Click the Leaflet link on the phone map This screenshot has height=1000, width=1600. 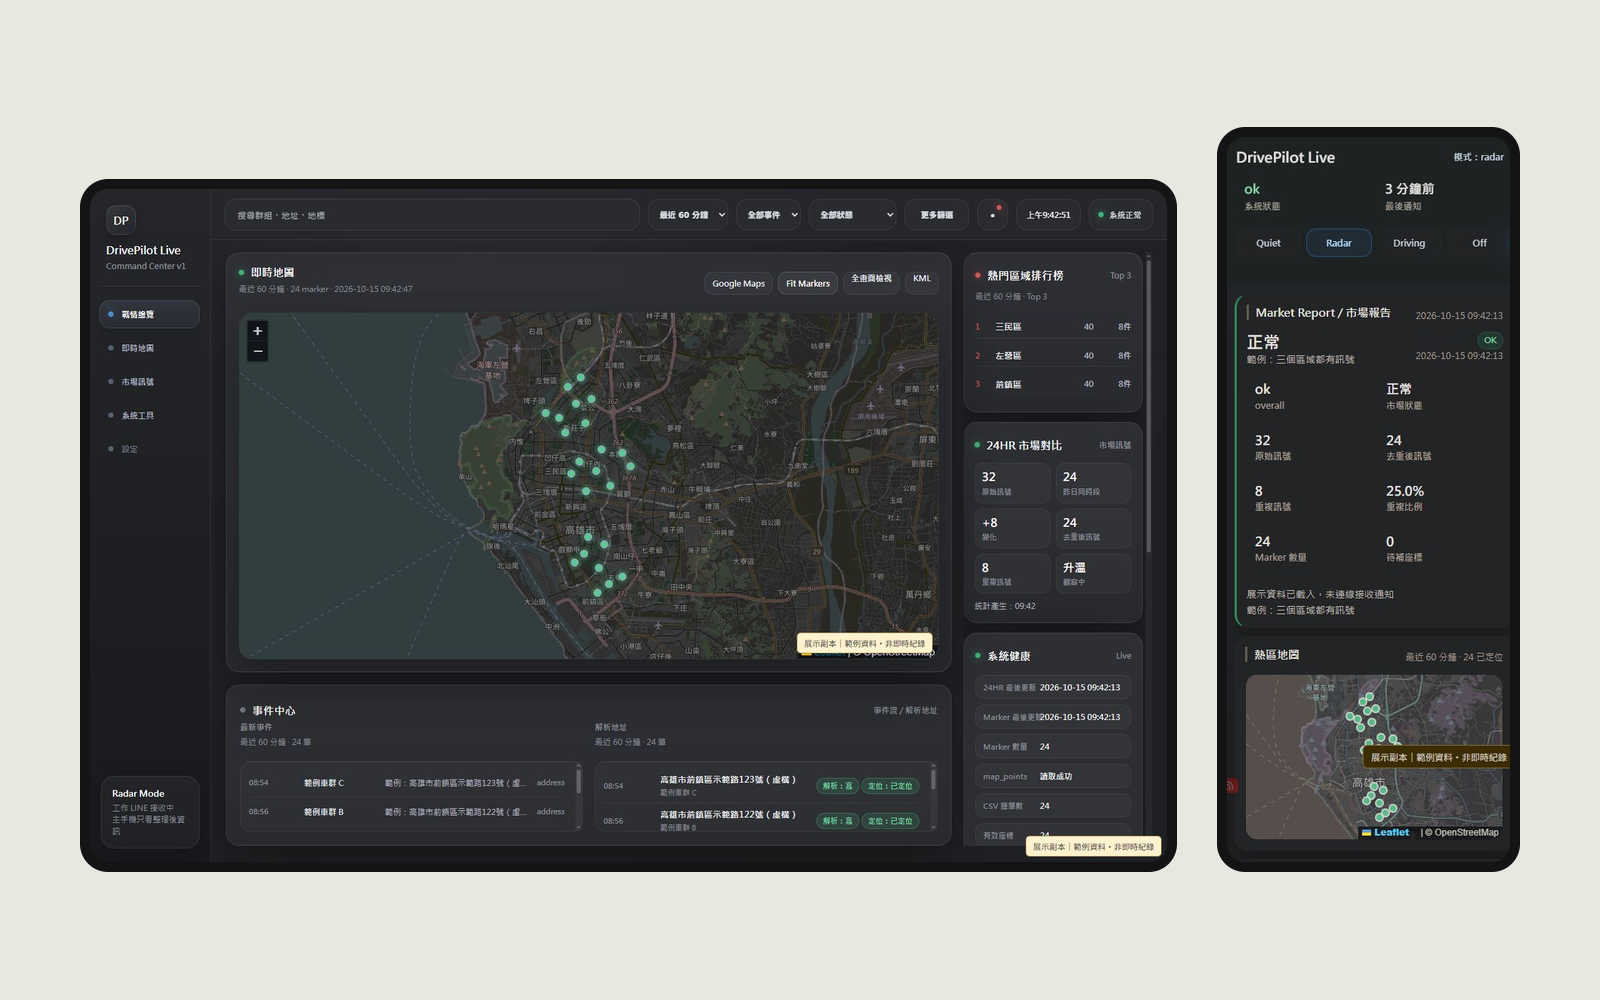click(x=1385, y=832)
